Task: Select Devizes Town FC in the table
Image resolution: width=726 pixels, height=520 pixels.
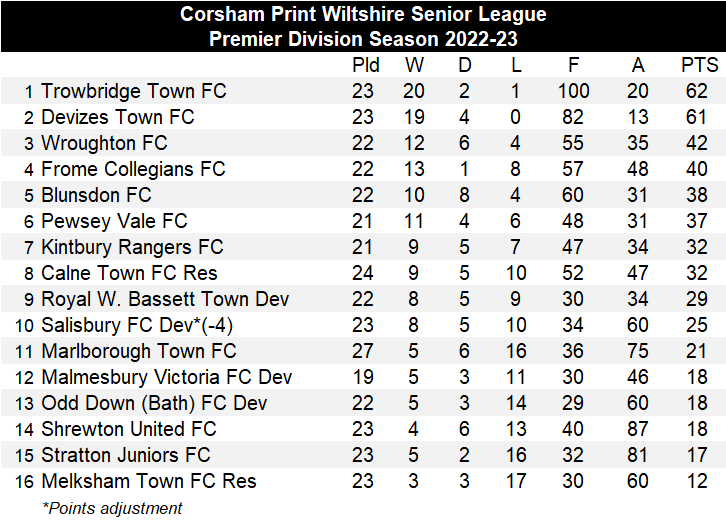Action: coord(117,117)
